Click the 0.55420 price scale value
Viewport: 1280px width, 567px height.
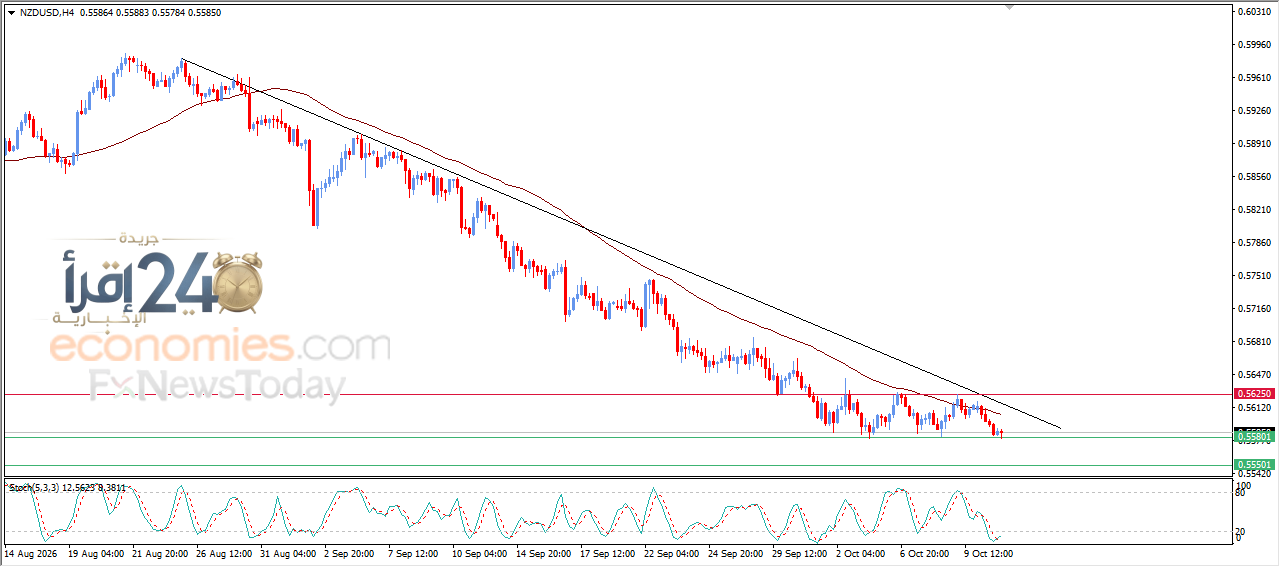[x=1254, y=473]
